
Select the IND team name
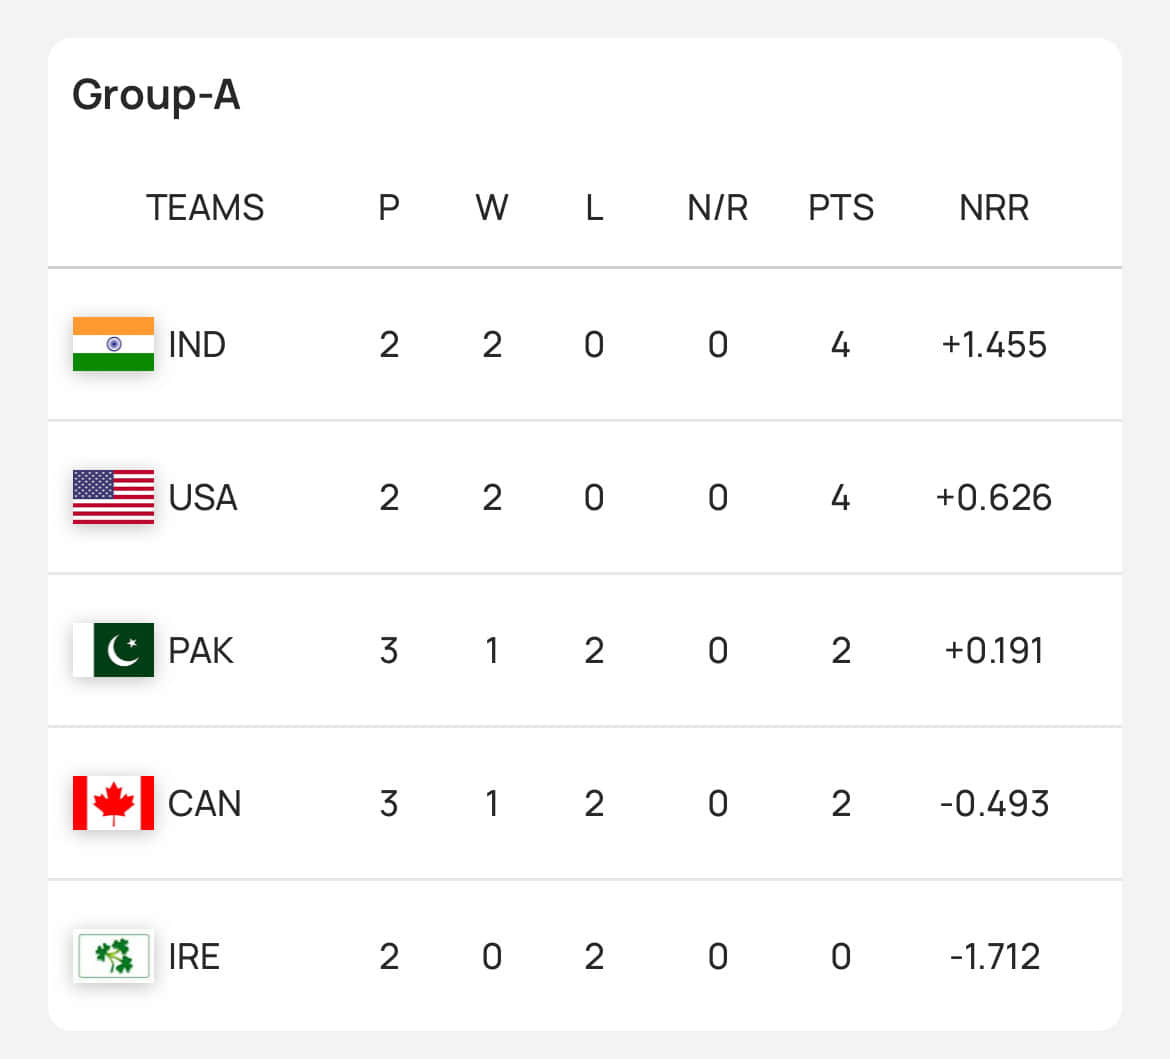(x=197, y=345)
